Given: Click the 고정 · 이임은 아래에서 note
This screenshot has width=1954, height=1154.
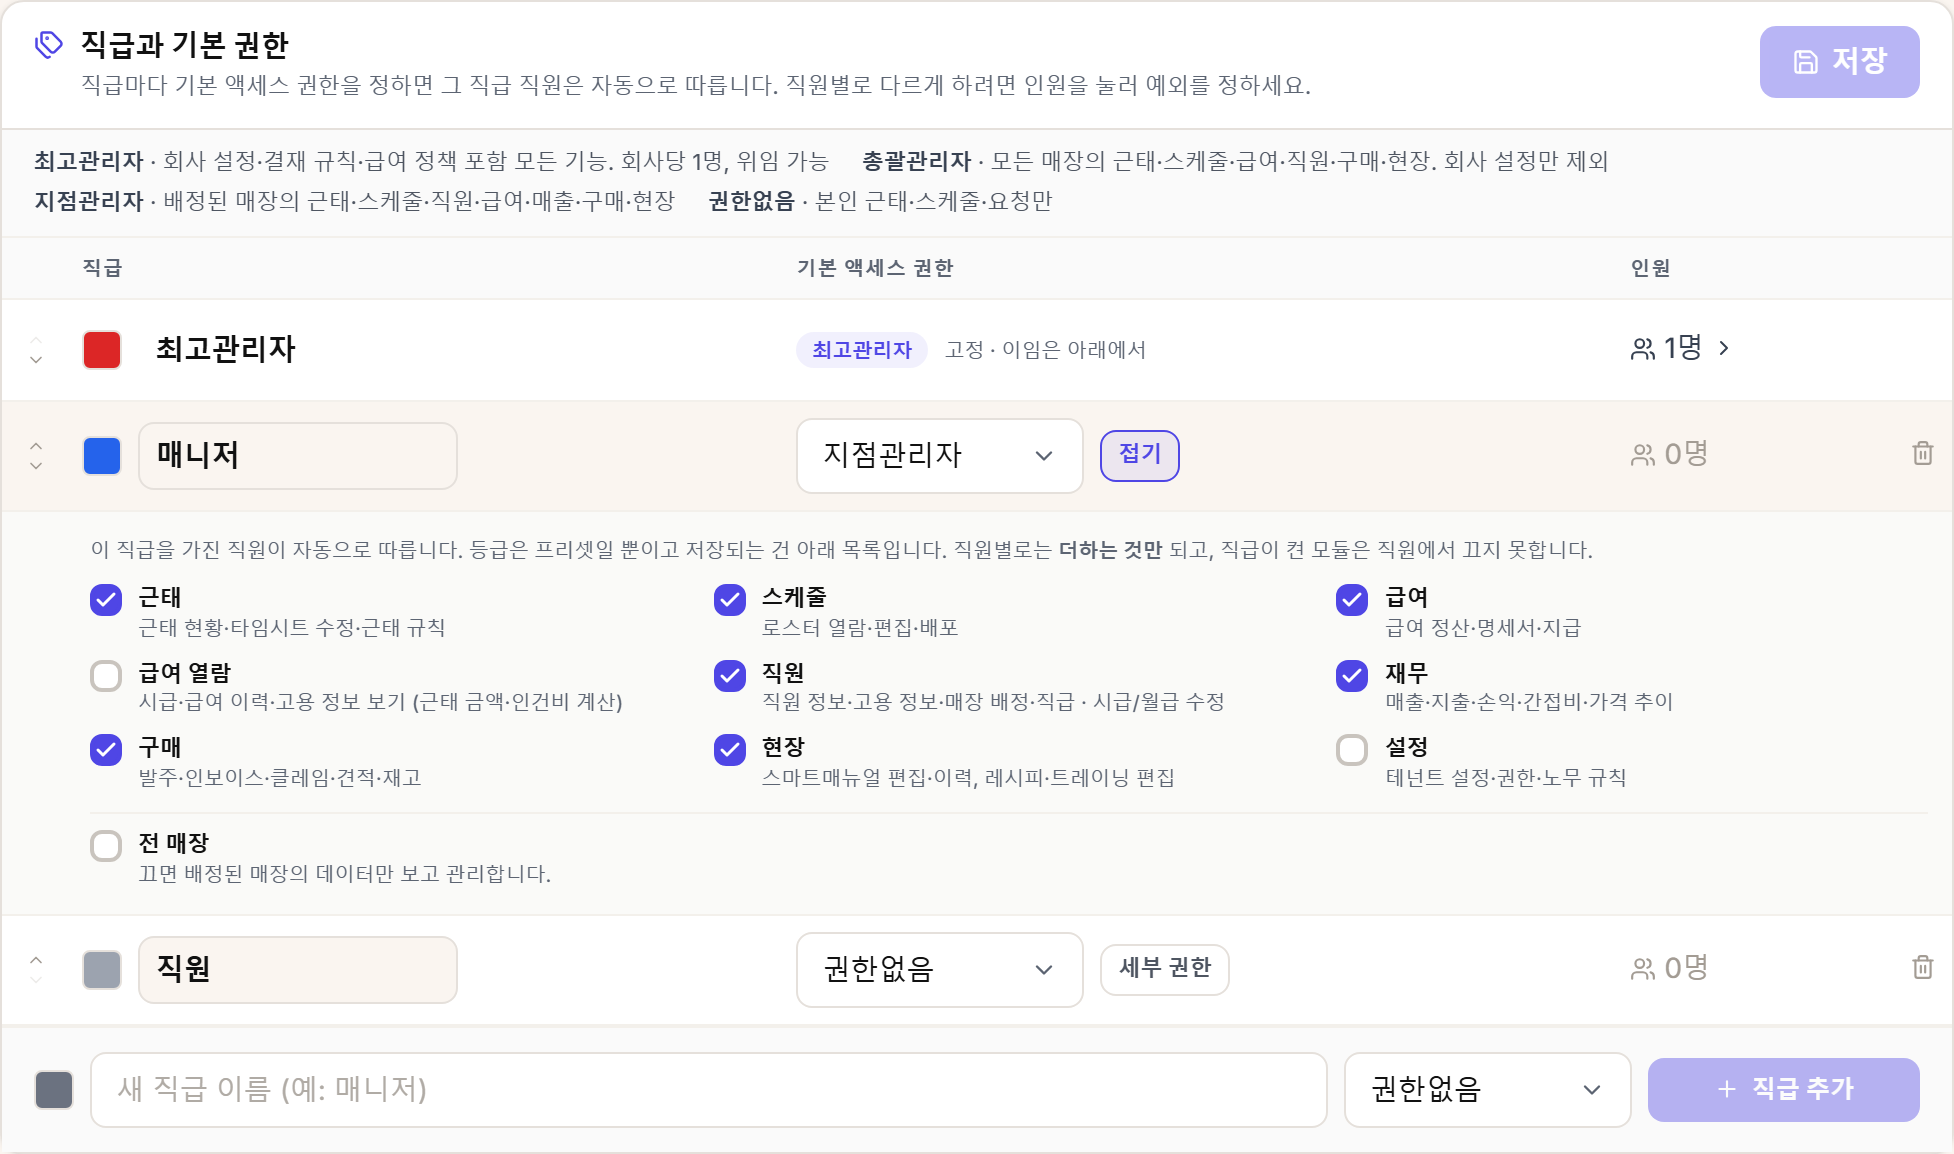Looking at the screenshot, I should (x=1045, y=350).
